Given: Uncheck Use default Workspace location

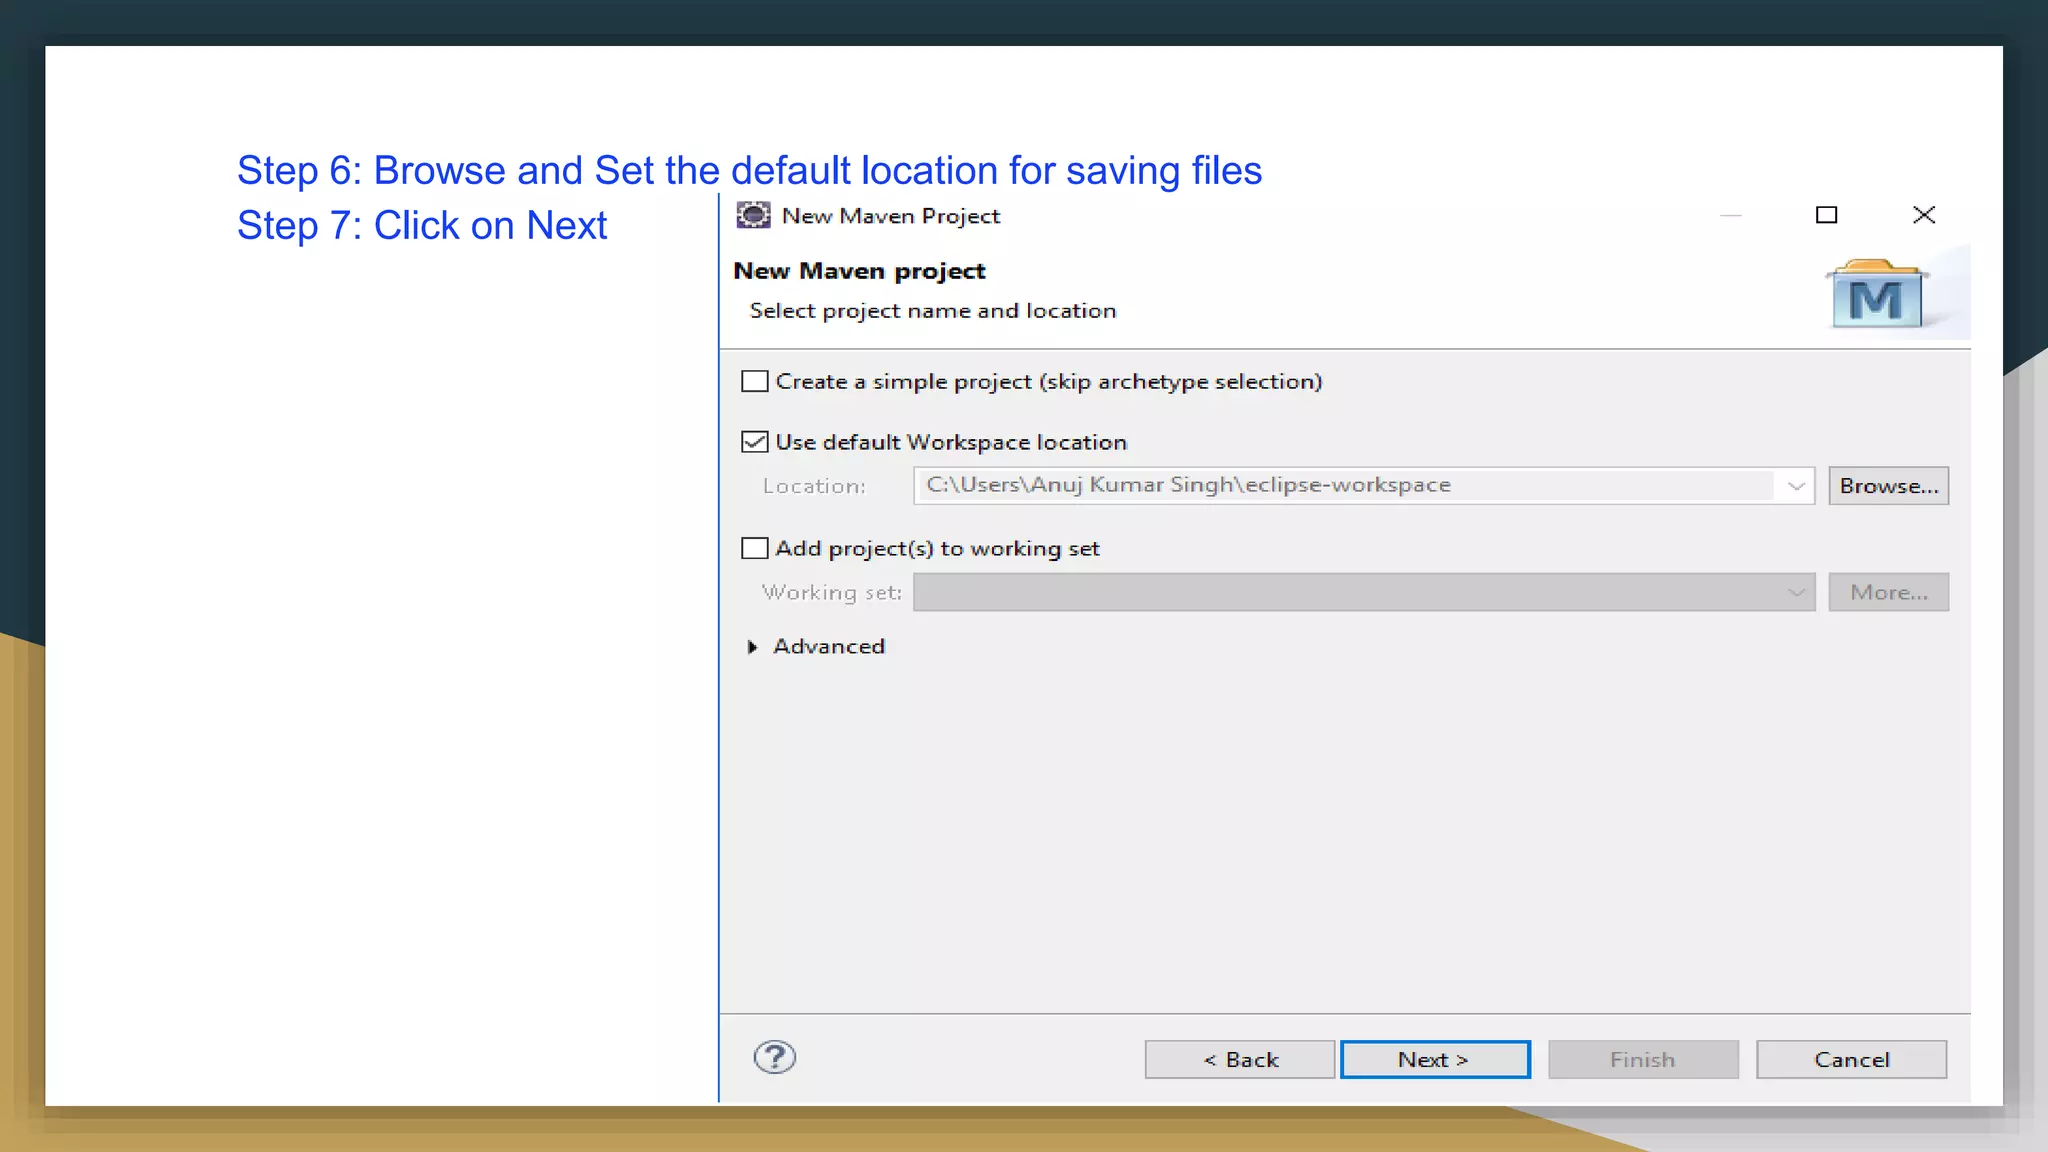Looking at the screenshot, I should click(755, 442).
